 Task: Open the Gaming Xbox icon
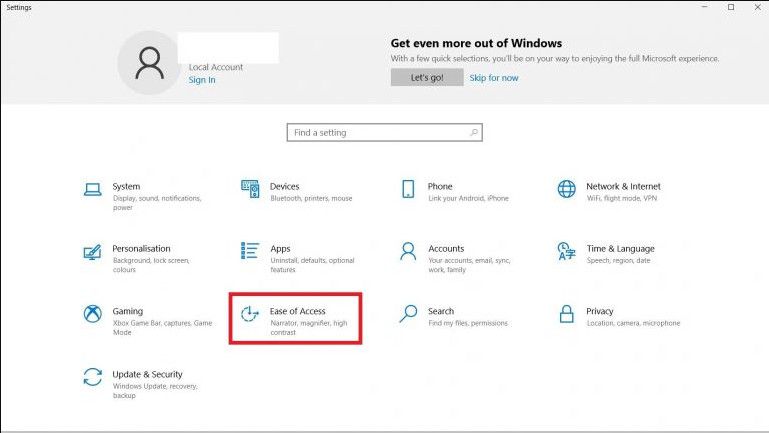[x=92, y=314]
